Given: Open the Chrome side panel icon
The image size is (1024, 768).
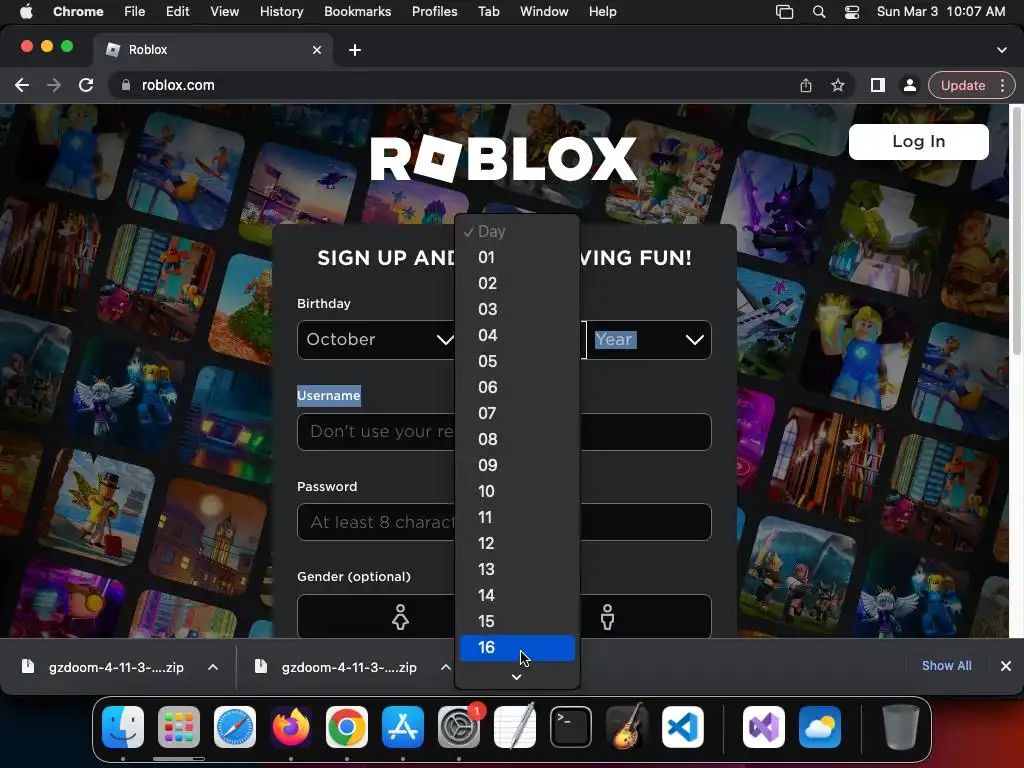Looking at the screenshot, I should 878,85.
